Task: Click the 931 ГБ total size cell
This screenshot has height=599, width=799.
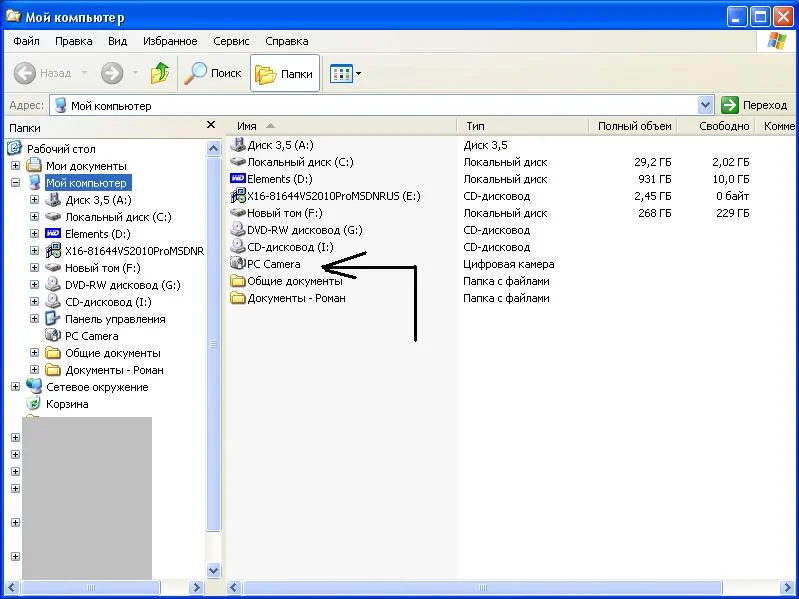Action: (654, 179)
